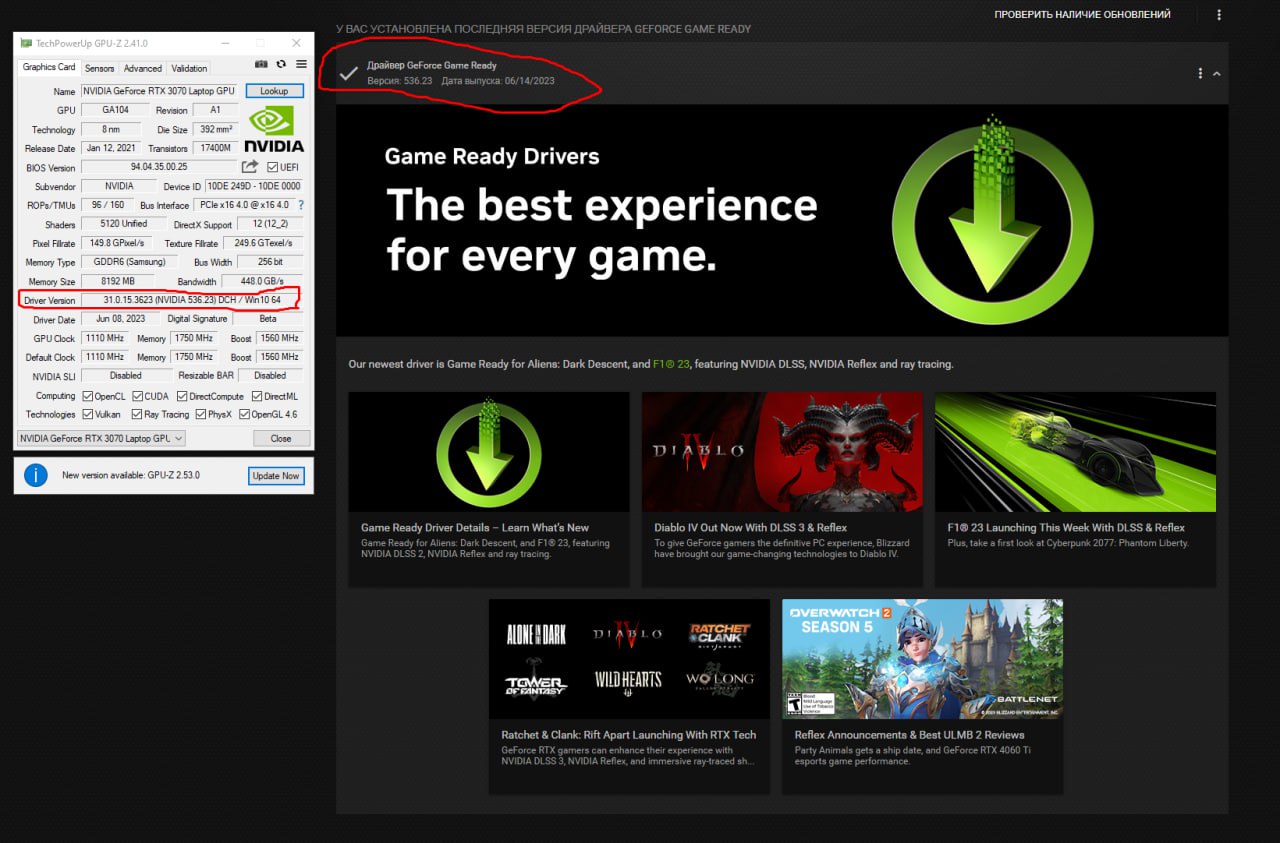Click the Update Now button

click(276, 476)
